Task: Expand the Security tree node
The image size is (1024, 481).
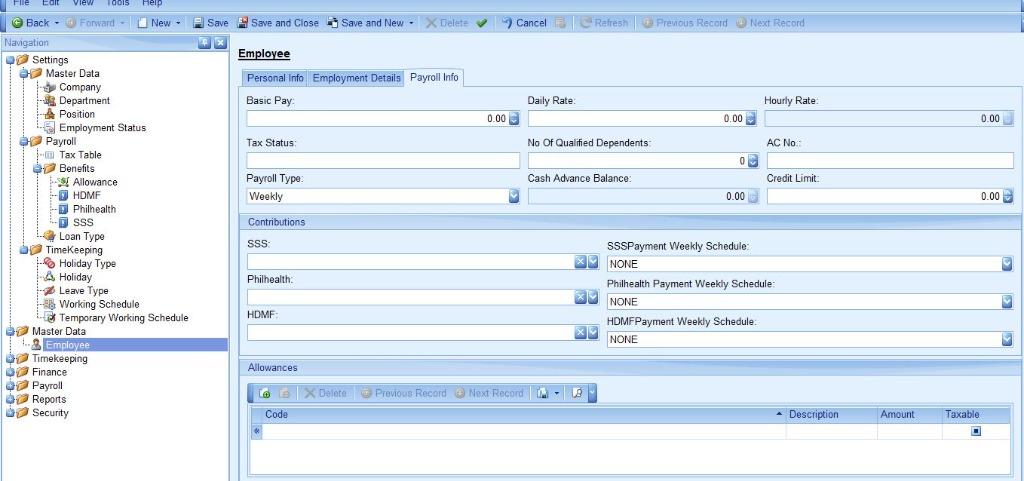Action: (x=9, y=412)
